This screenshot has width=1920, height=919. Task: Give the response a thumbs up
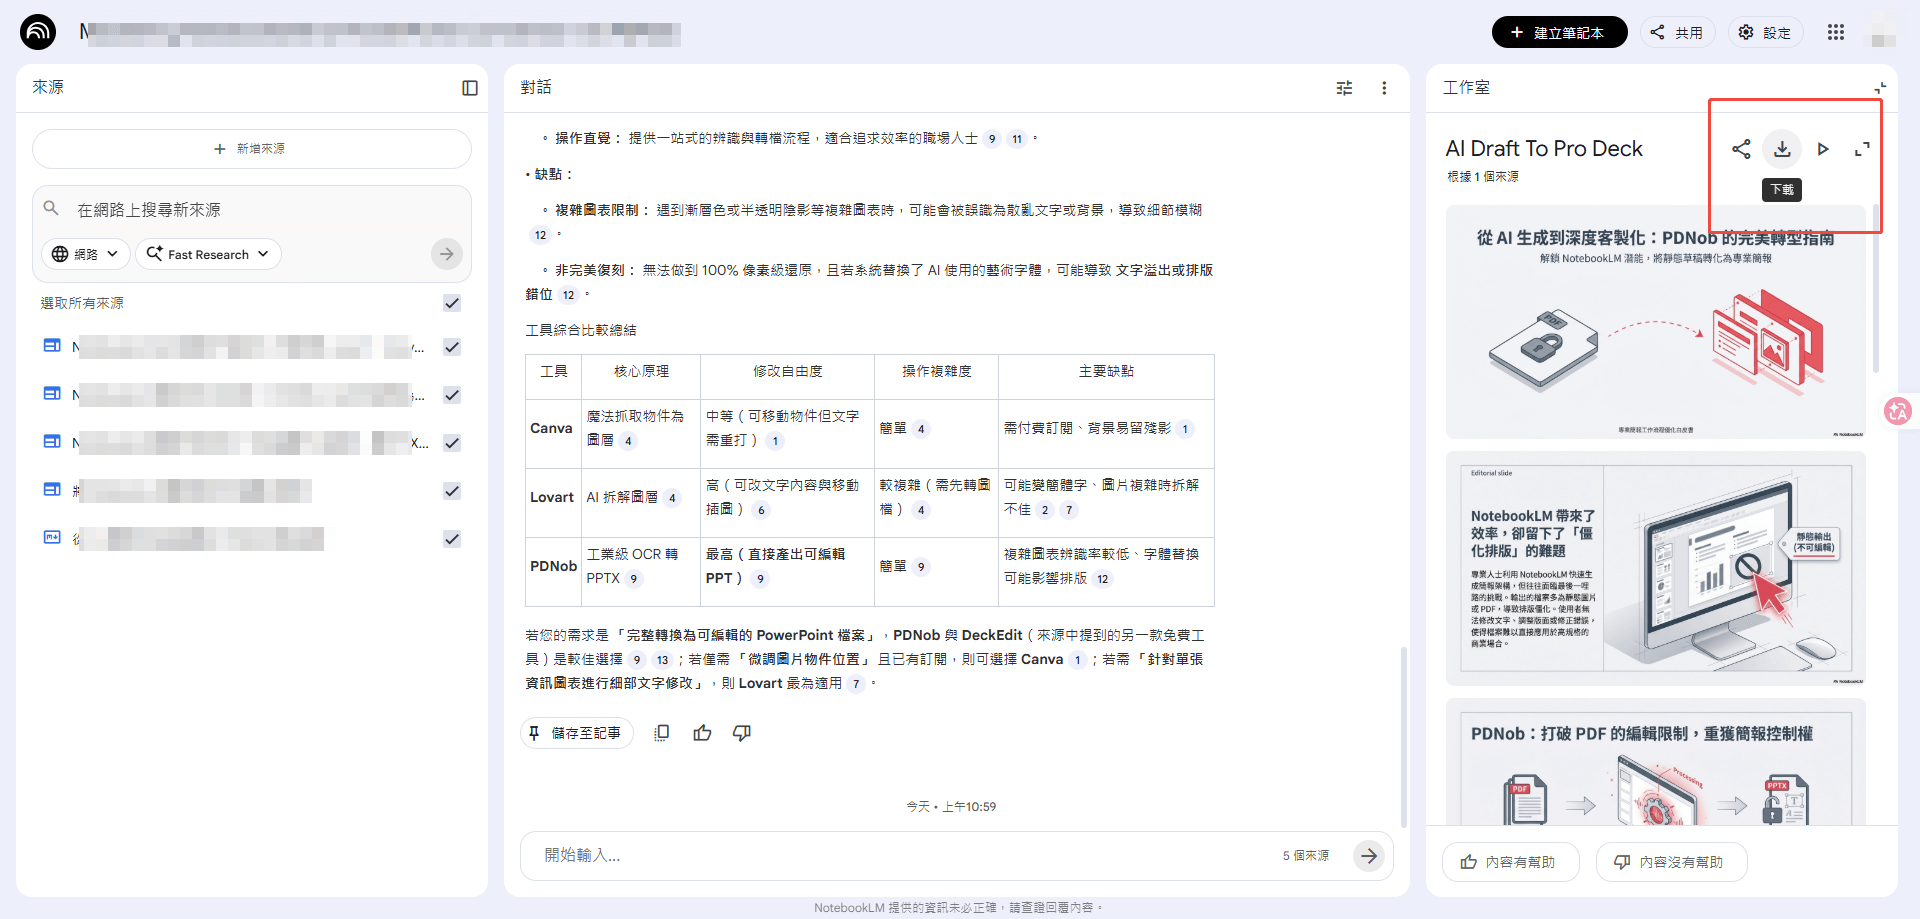click(x=702, y=733)
